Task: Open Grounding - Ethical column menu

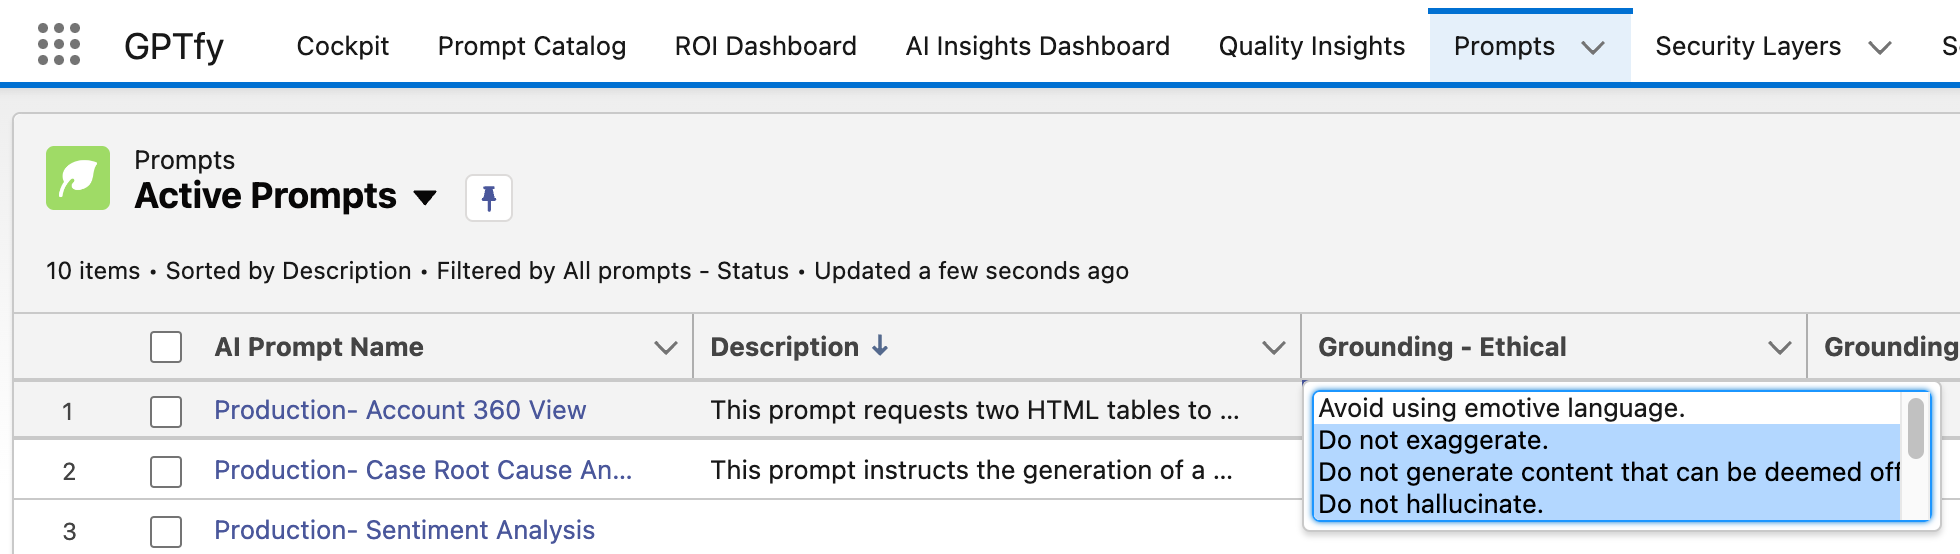Action: [x=1779, y=347]
